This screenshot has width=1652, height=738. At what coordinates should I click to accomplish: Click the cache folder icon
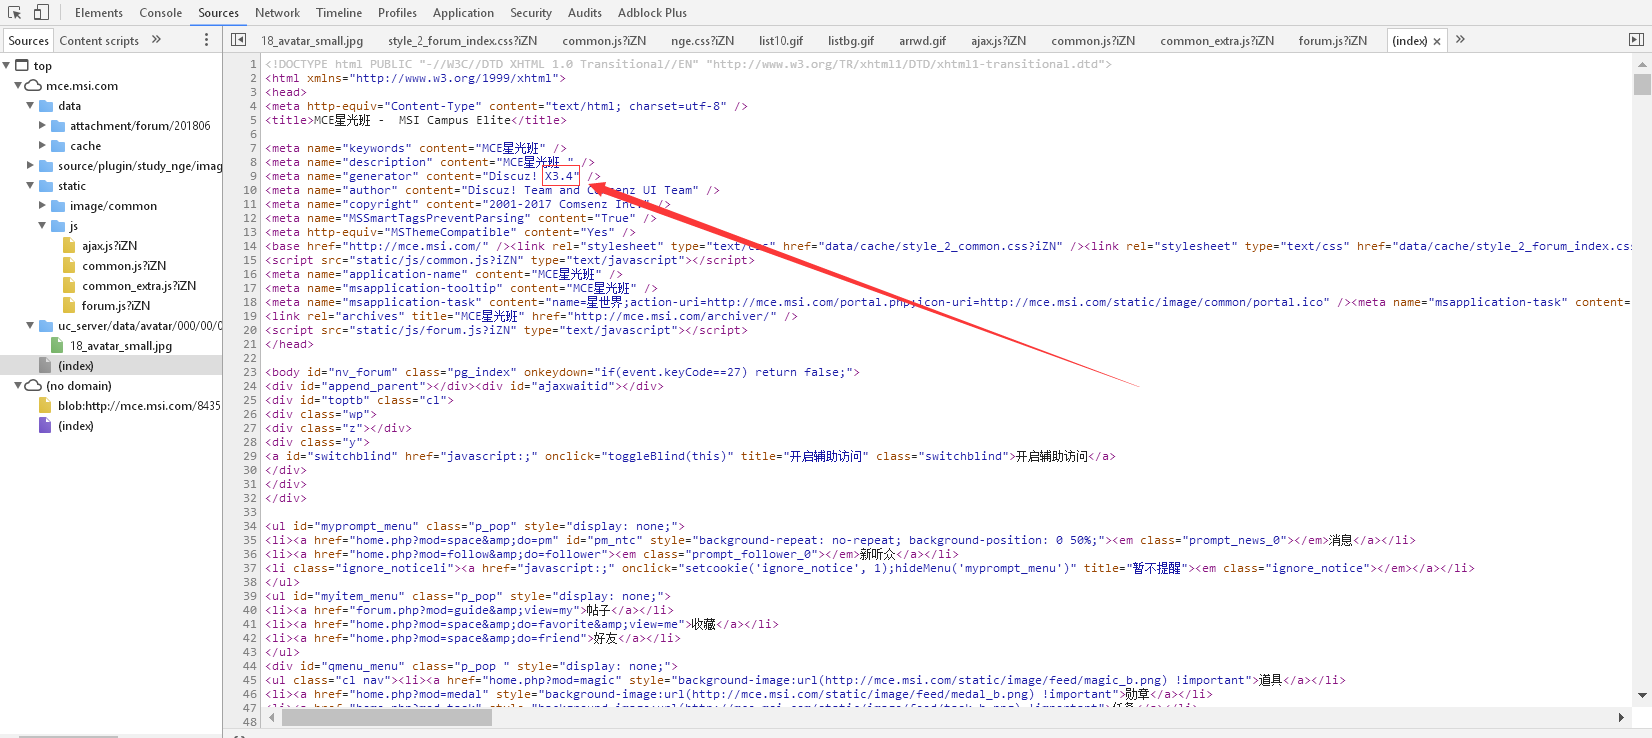(58, 145)
